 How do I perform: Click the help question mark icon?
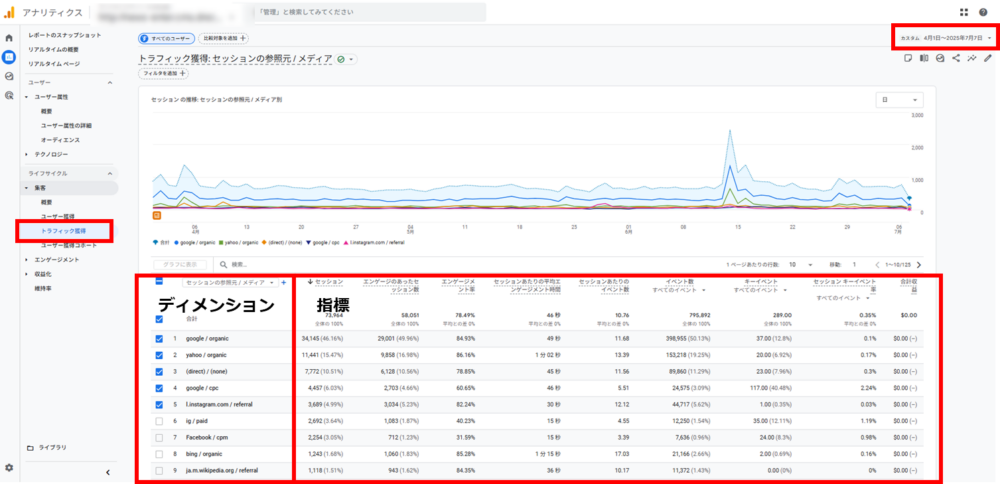986,12
